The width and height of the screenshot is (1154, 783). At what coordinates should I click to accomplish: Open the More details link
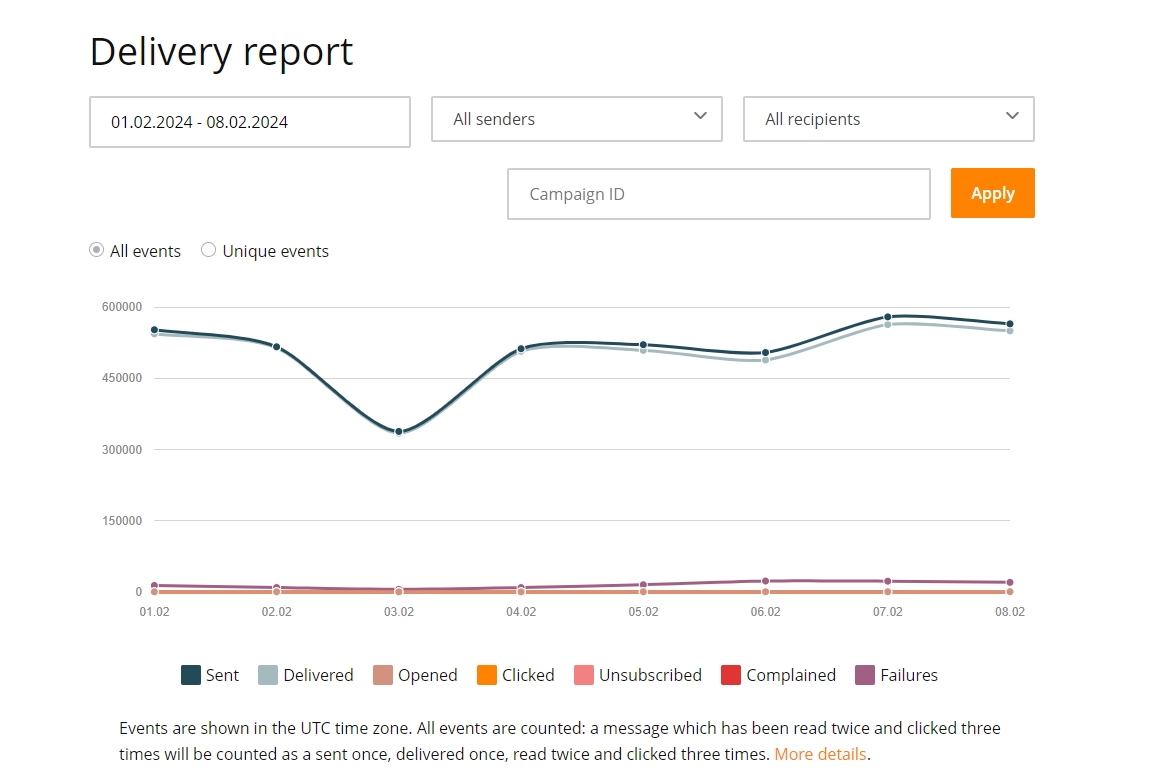[x=821, y=754]
